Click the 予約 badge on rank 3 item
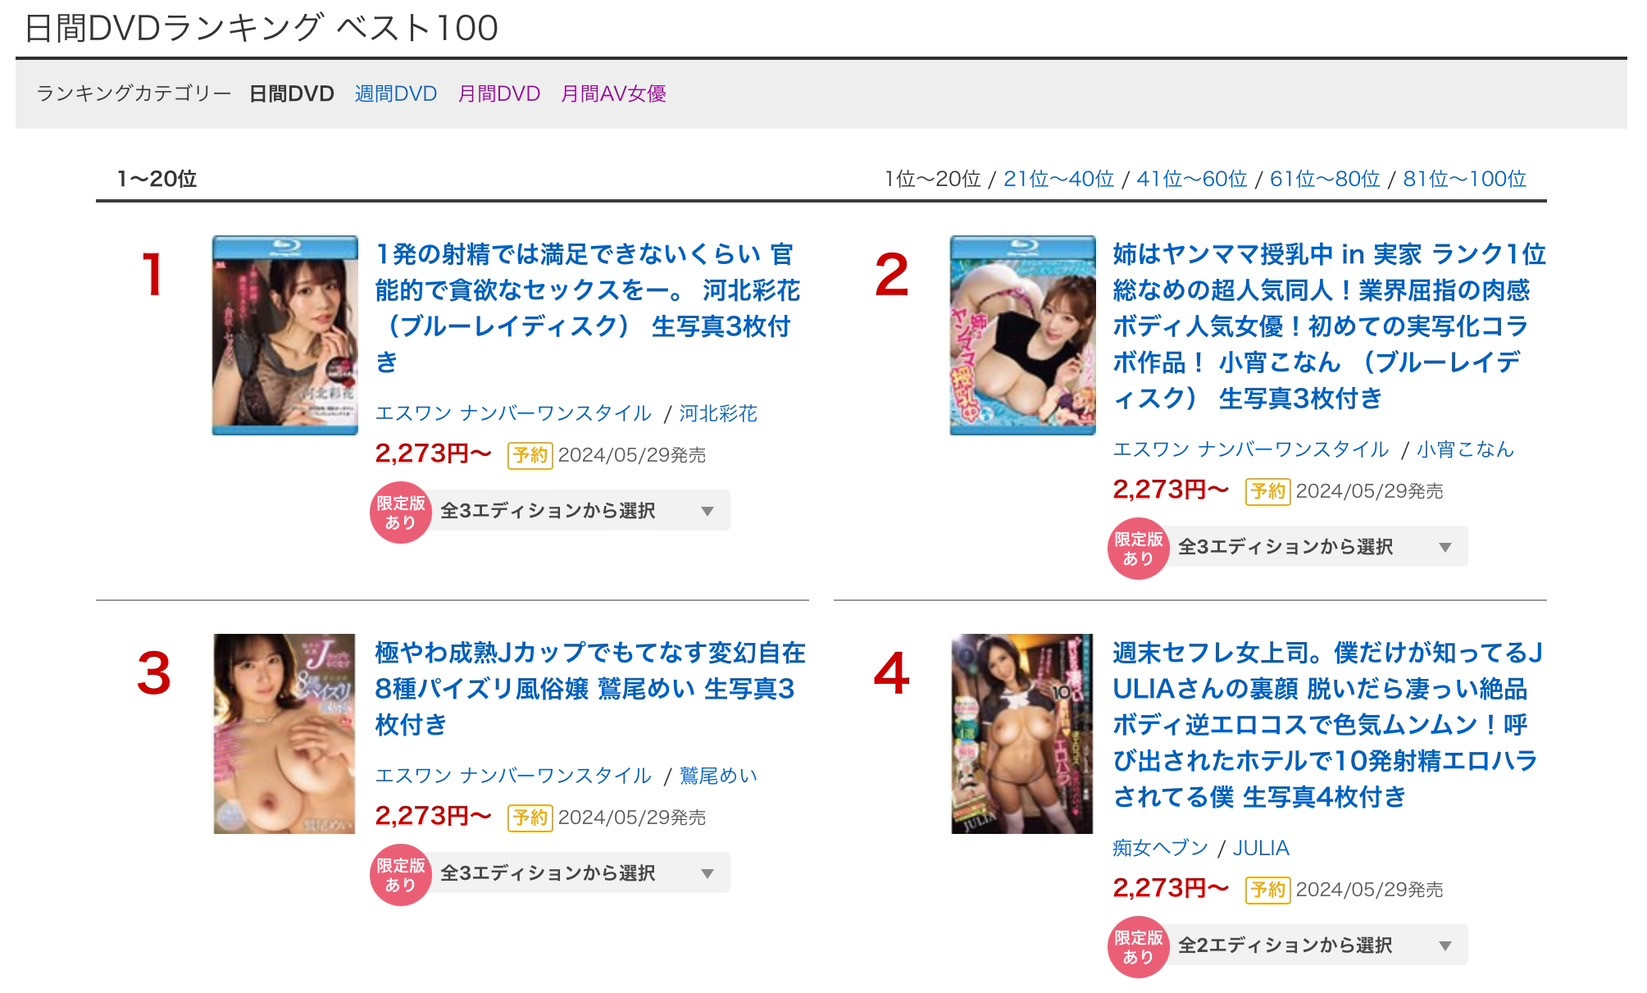 pyautogui.click(x=530, y=817)
